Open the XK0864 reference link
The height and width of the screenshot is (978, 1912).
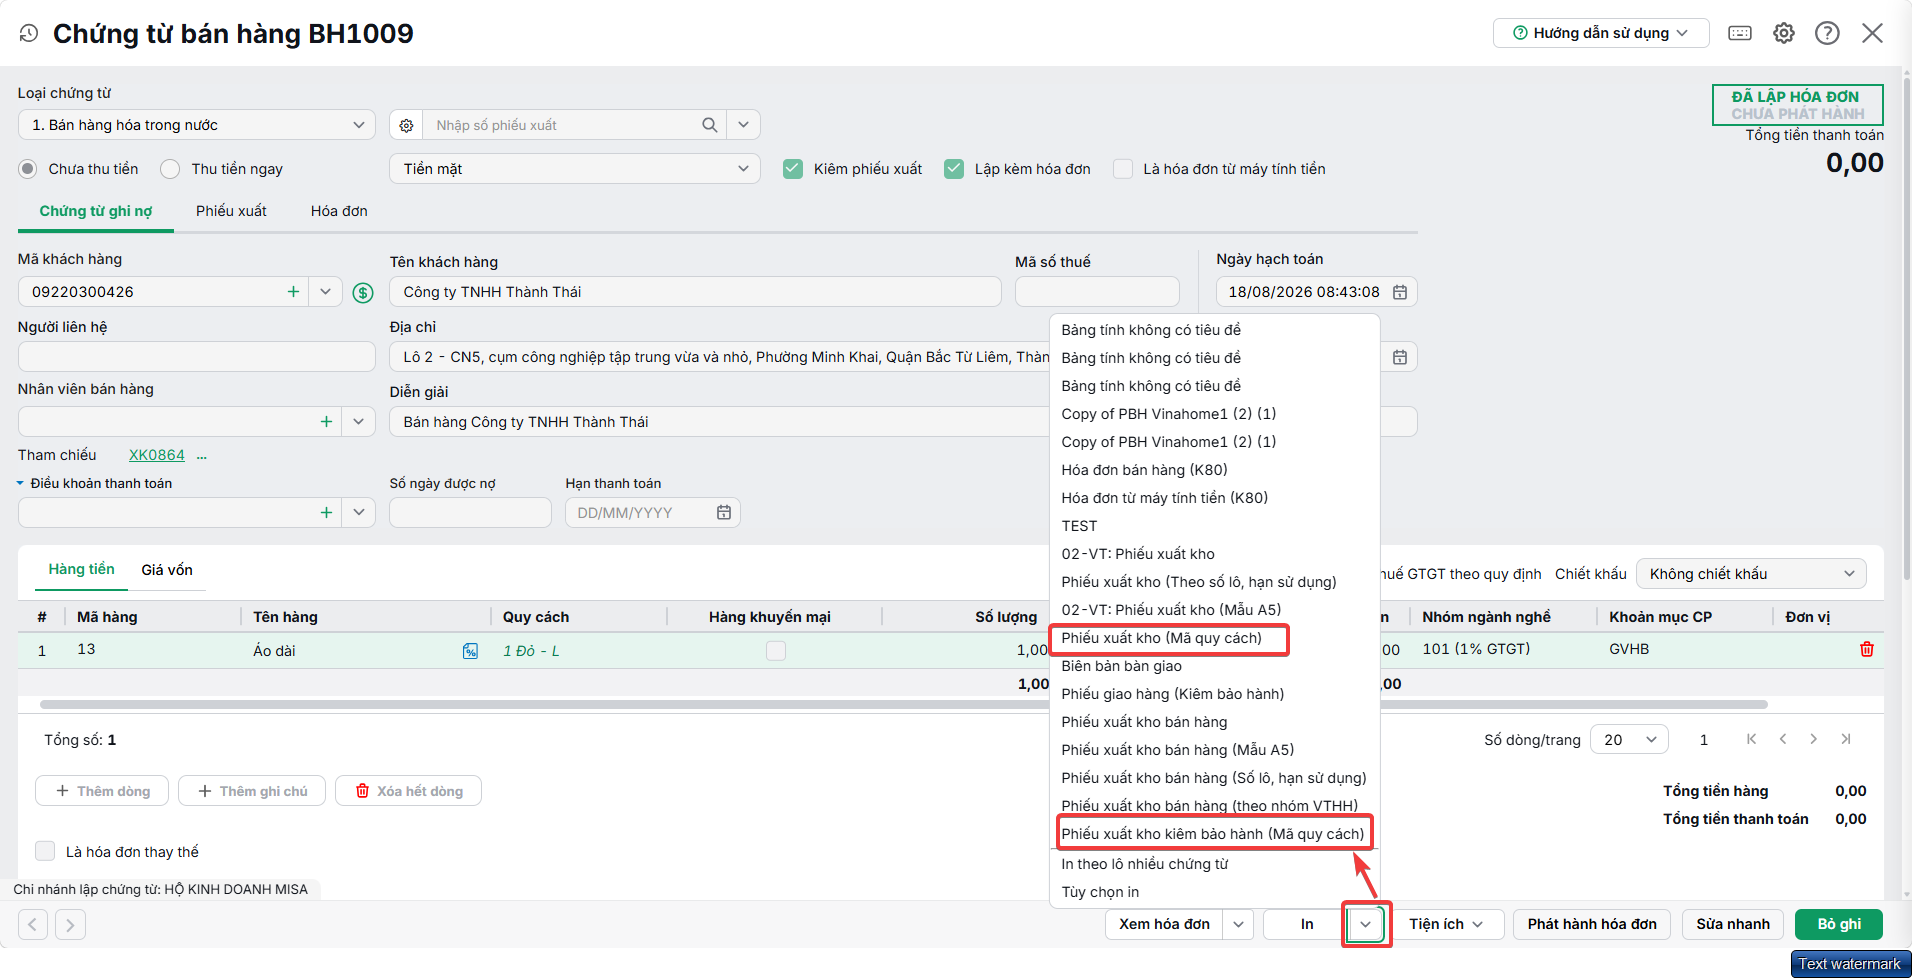(157, 455)
